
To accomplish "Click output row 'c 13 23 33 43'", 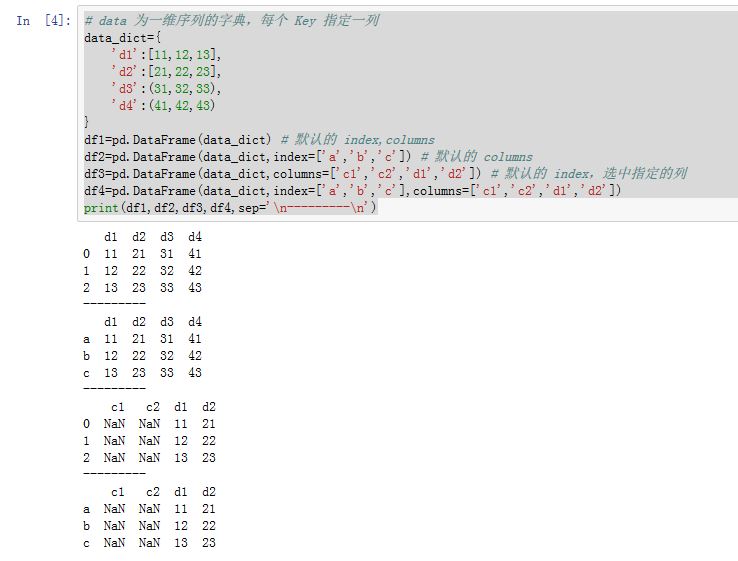I will pos(142,373).
